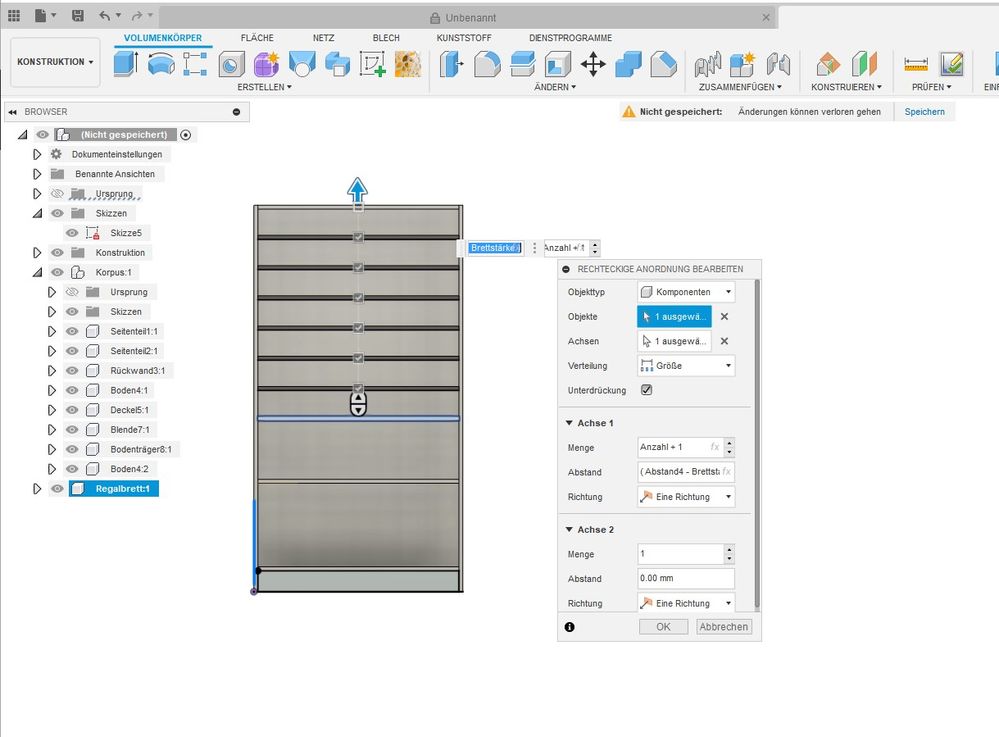The width and height of the screenshot is (999, 737).
Task: Select the Sweep tool icon
Action: click(195, 64)
